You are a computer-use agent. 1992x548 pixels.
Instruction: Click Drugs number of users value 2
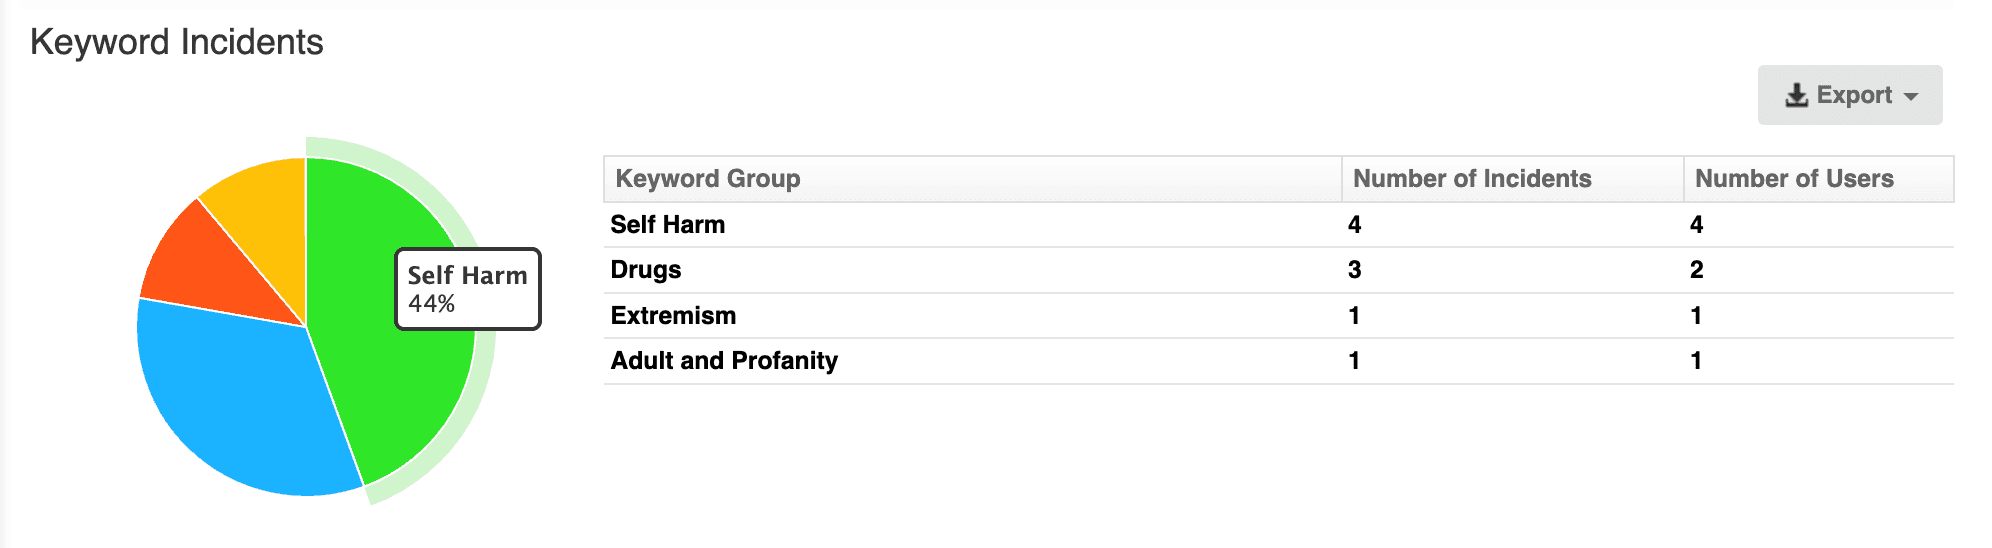(x=1696, y=270)
